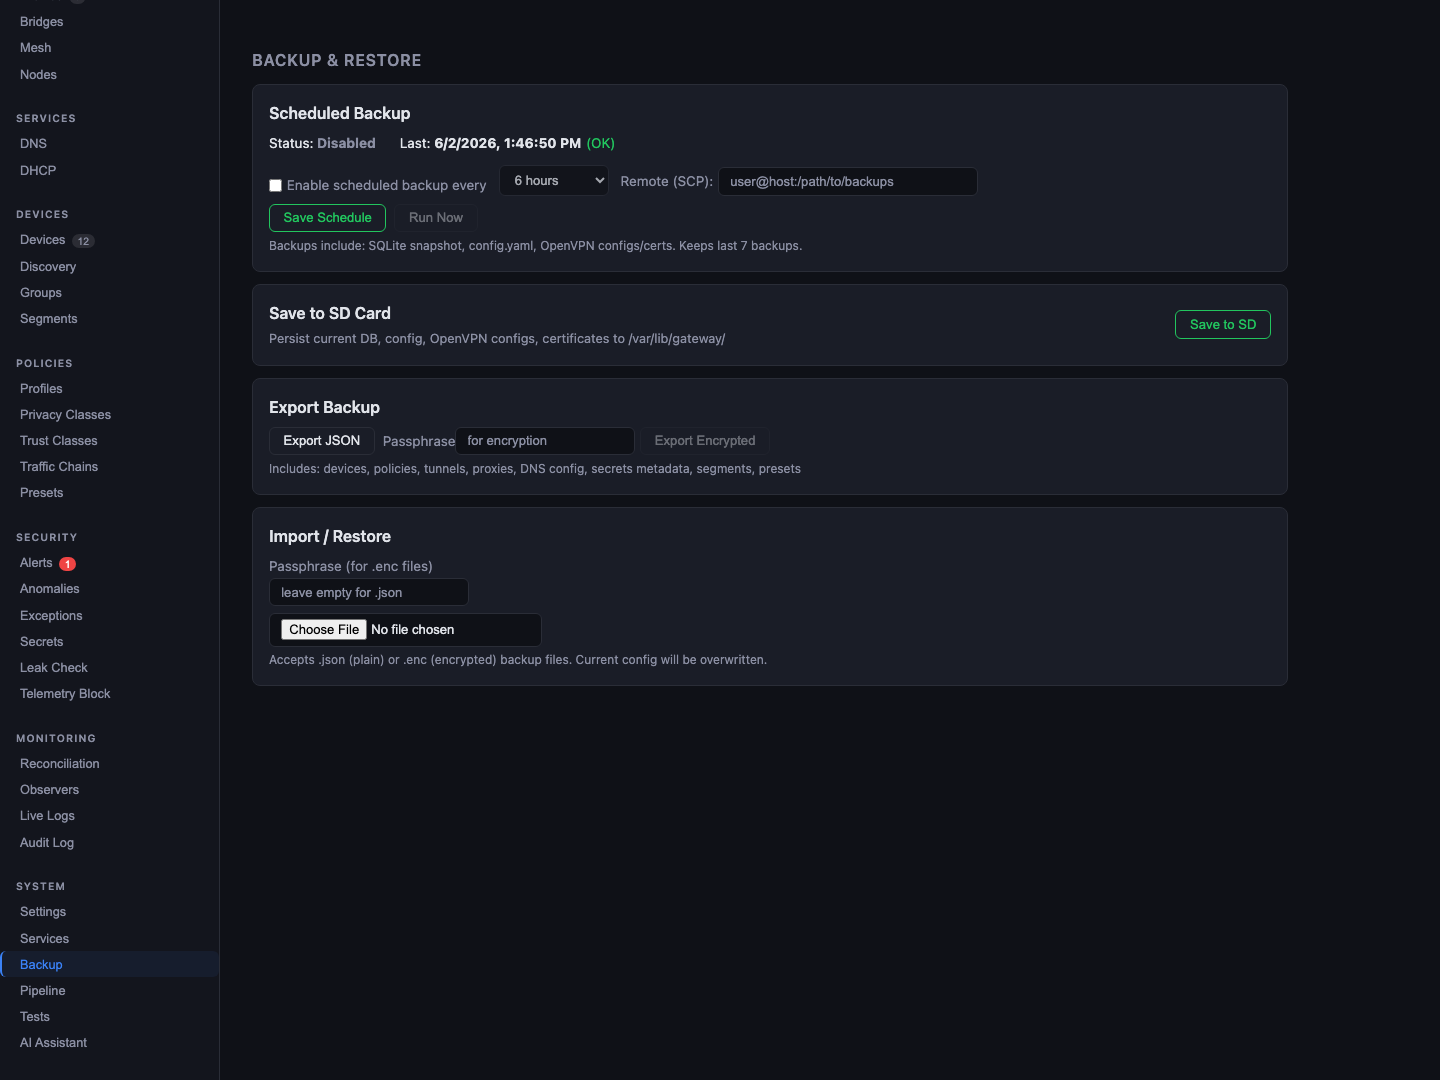The image size is (1440, 1080).
Task: Open Reconciliation under Monitoring
Action: [60, 764]
